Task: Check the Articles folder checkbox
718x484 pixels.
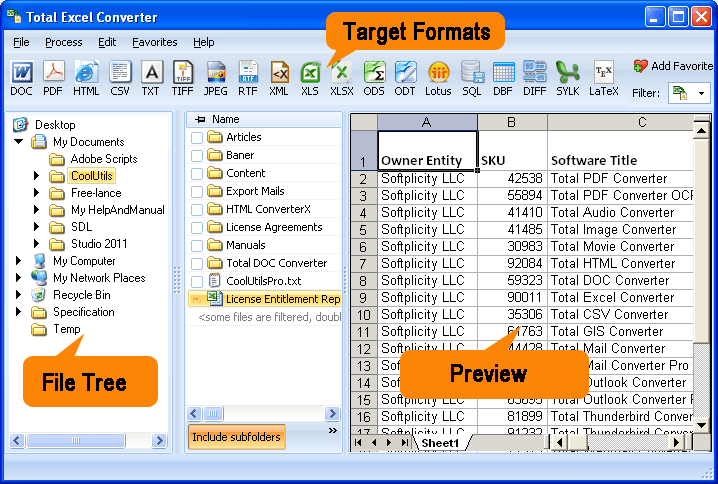Action: (x=197, y=137)
